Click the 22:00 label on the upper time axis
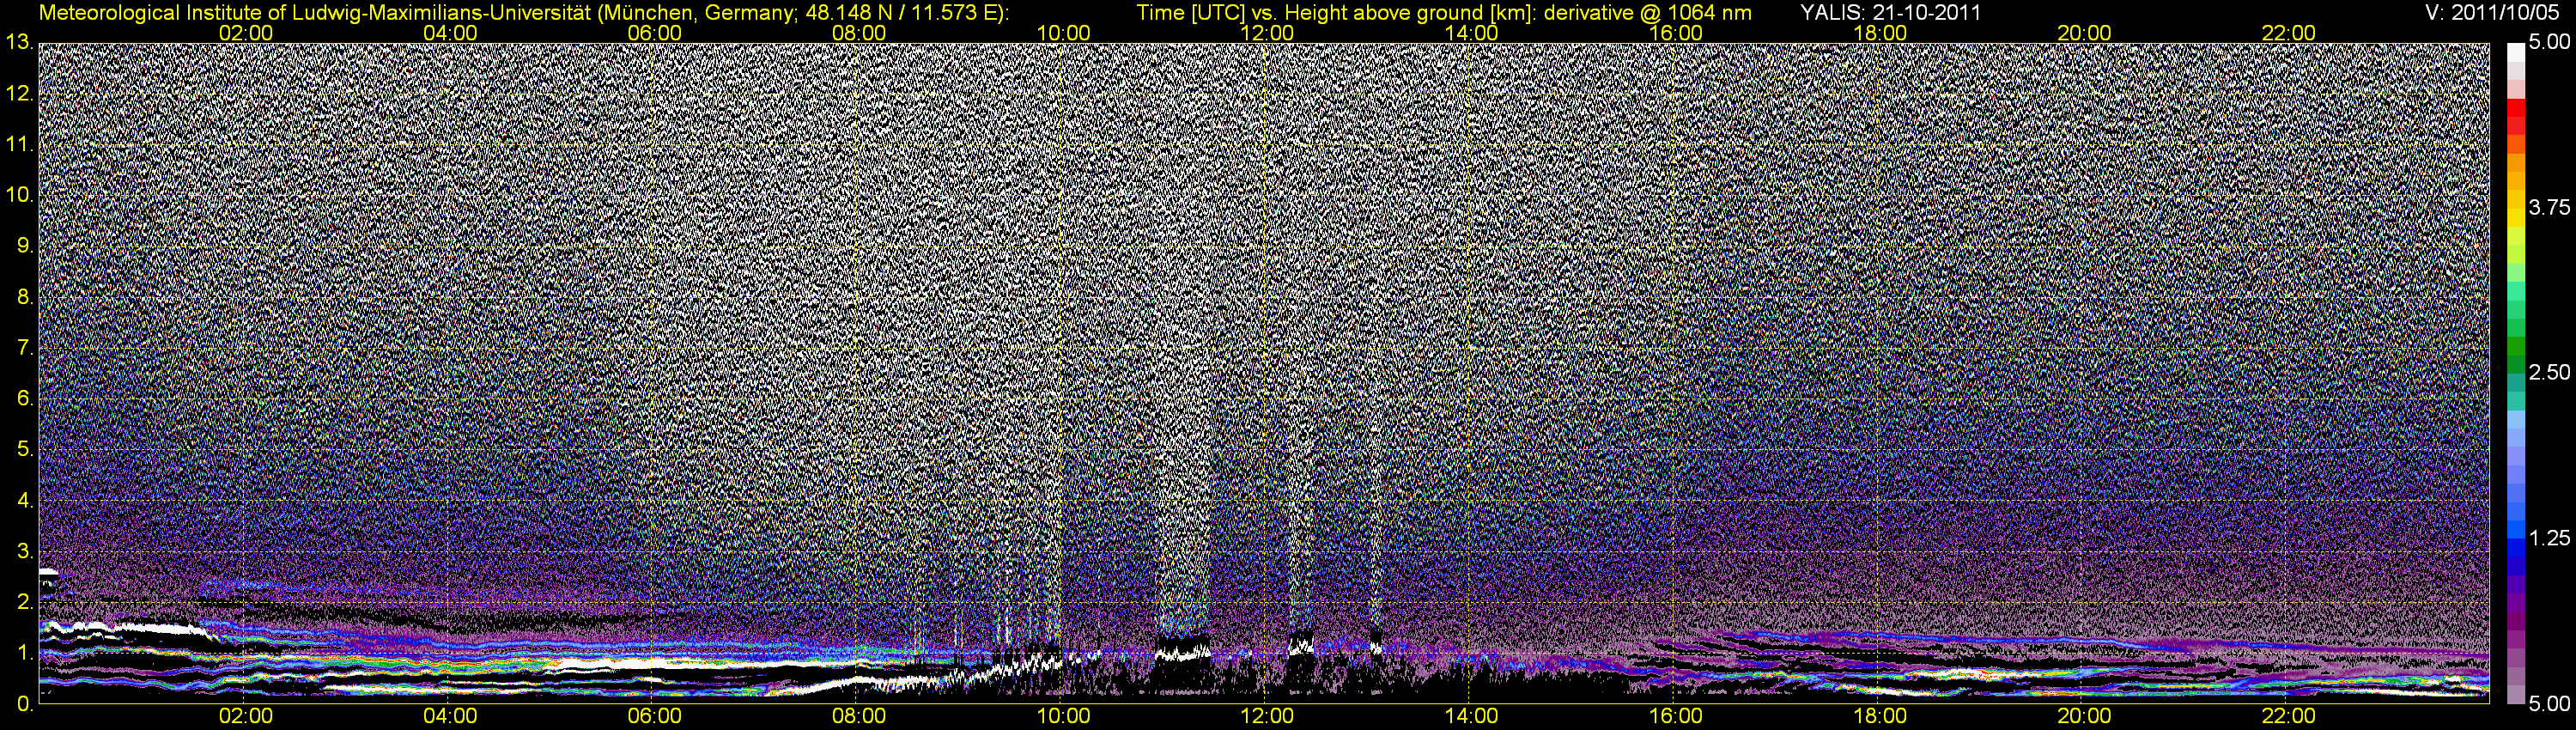Image resolution: width=2576 pixels, height=730 pixels. pyautogui.click(x=2288, y=33)
